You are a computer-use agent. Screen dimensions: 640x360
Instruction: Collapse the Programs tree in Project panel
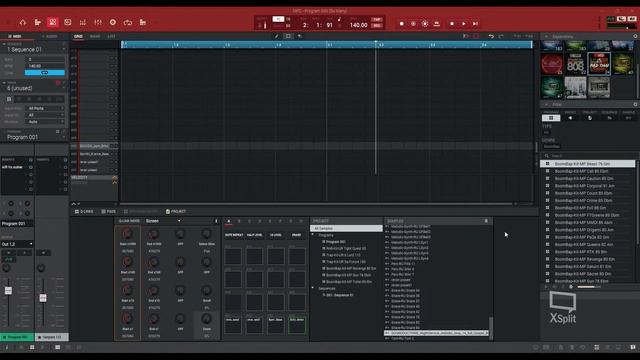[x=313, y=235]
